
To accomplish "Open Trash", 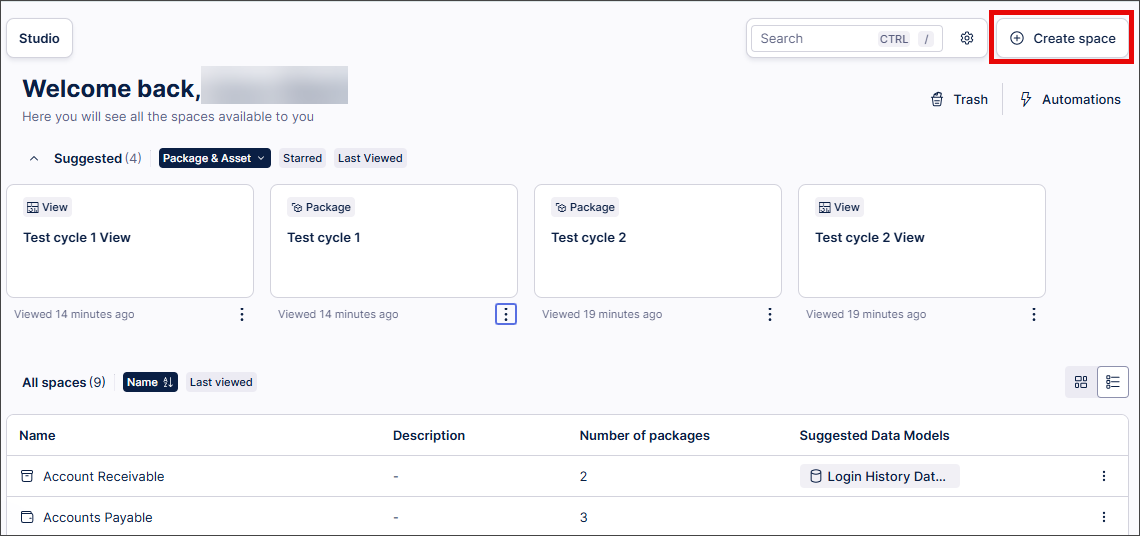I will 959,100.
